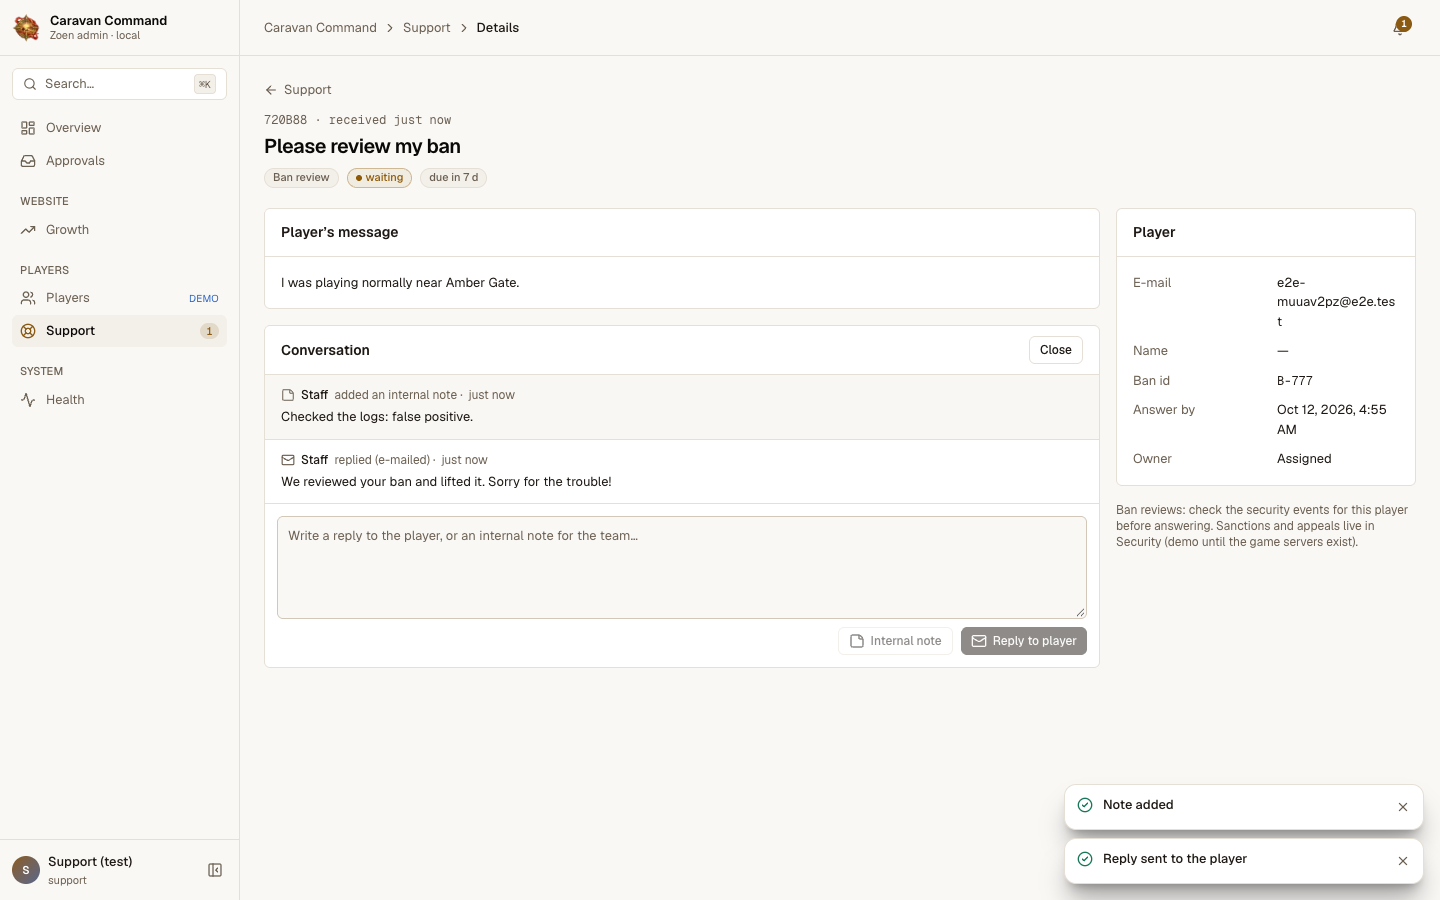Click the Caravan Command logo icon

(27, 27)
